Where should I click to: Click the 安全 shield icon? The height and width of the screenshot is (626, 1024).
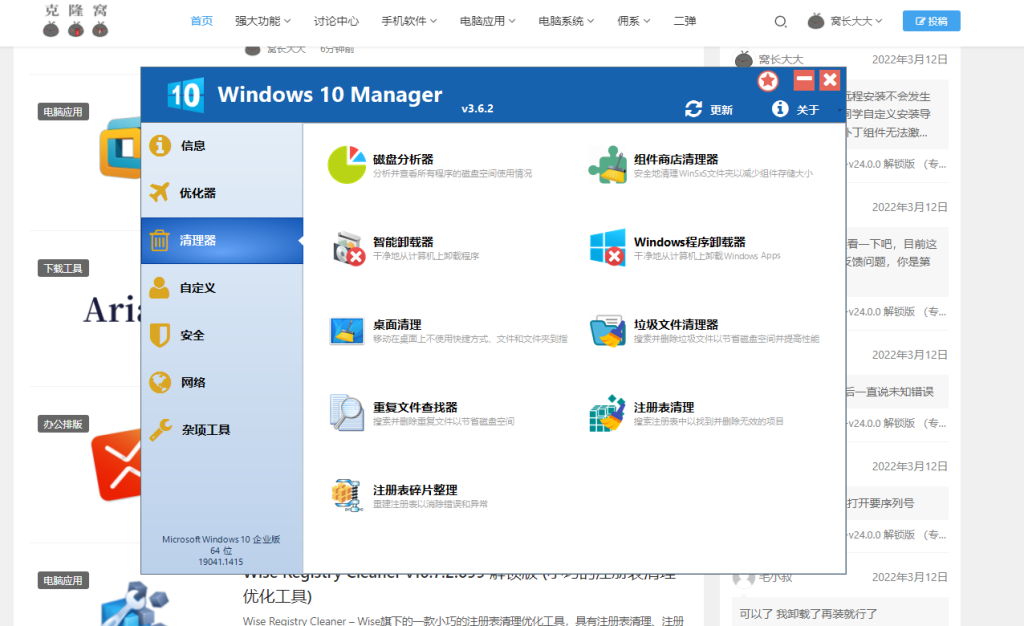click(x=160, y=335)
